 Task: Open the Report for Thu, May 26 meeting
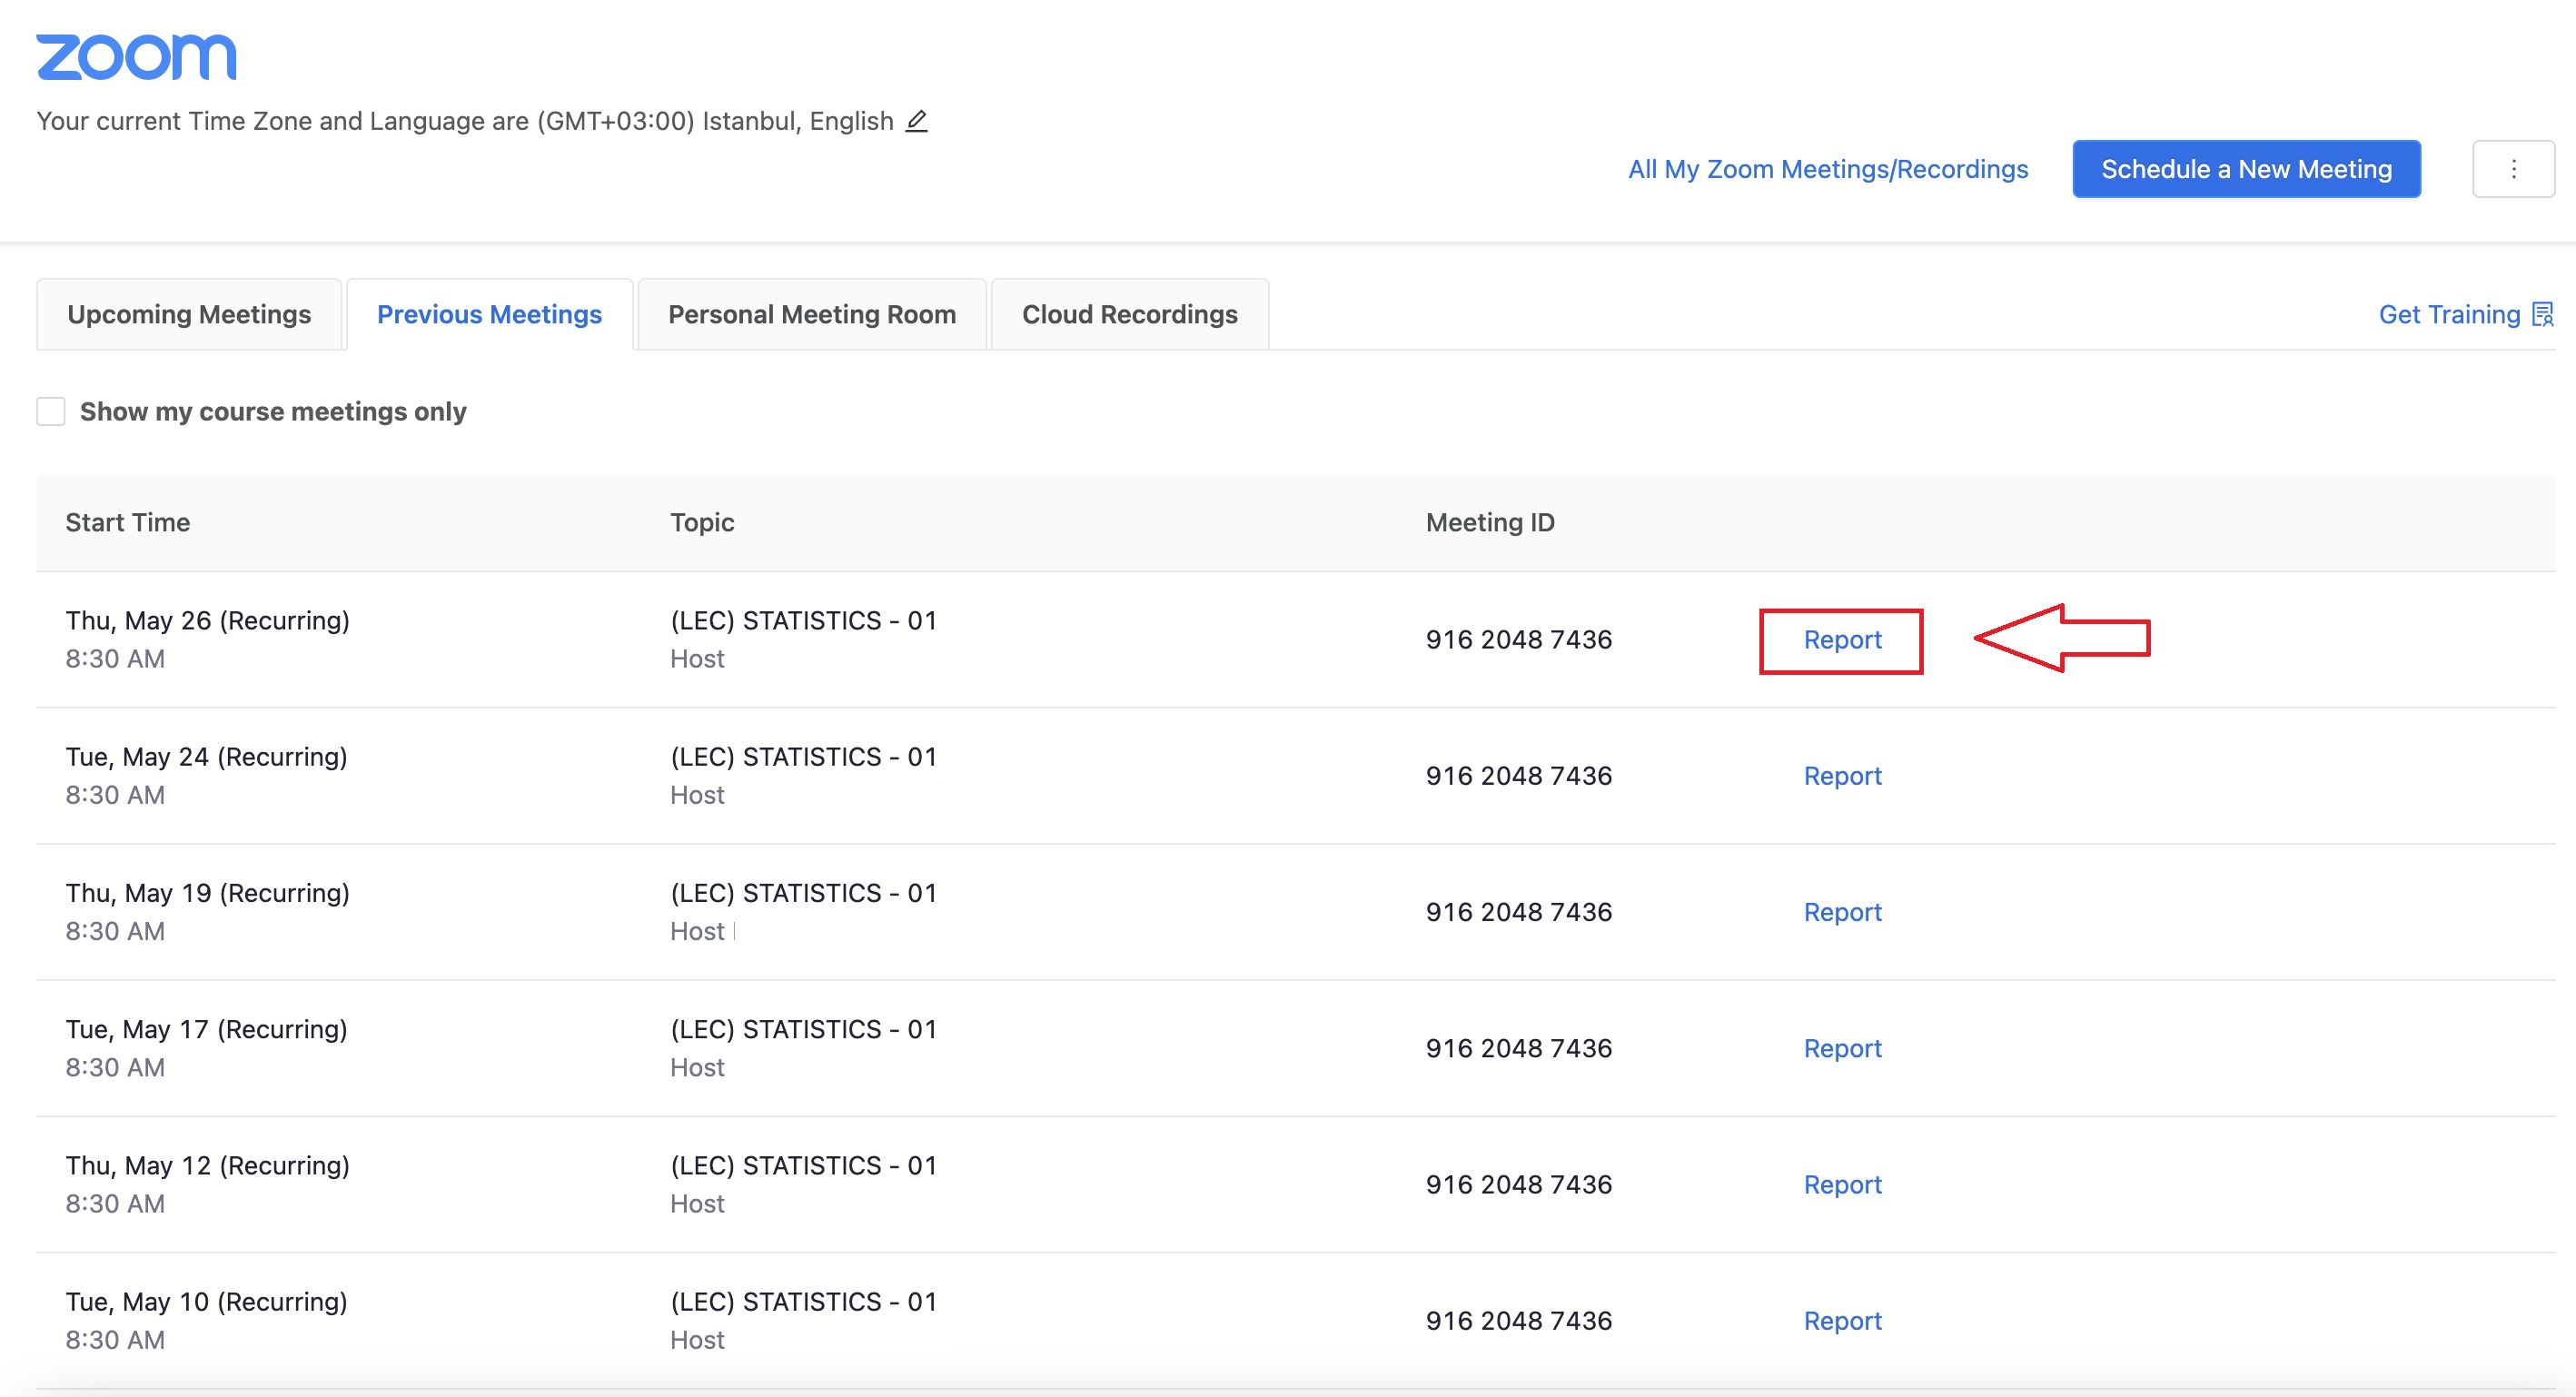(1842, 640)
